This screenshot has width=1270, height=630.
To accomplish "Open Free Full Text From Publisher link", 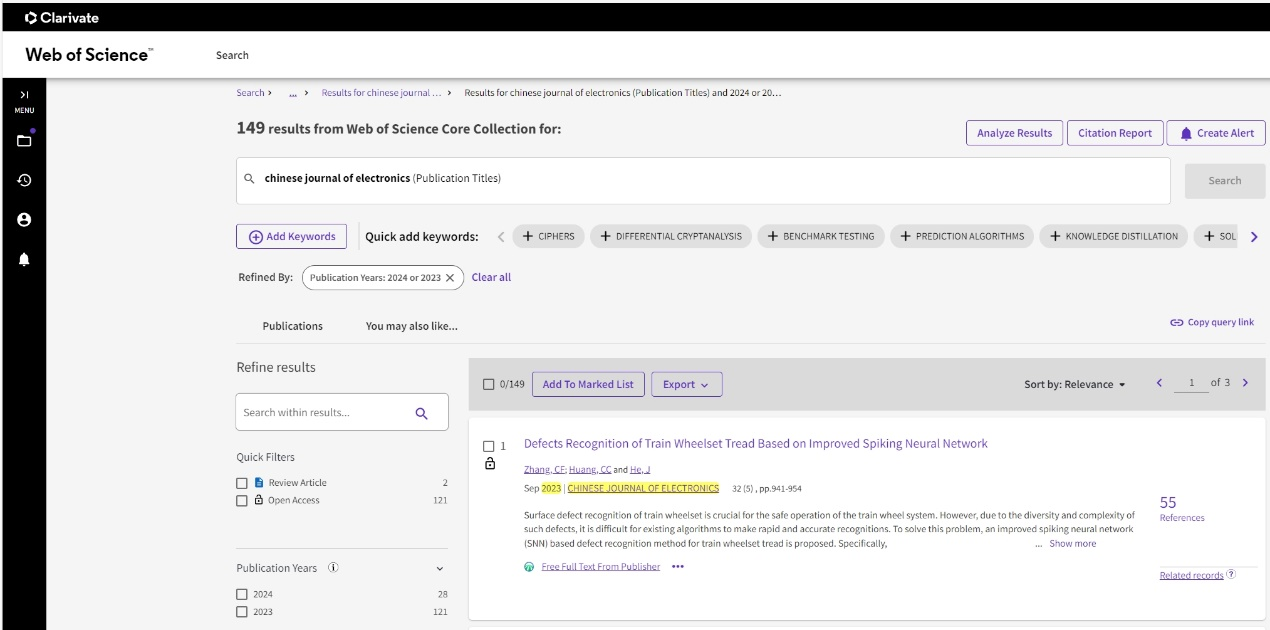I will (x=600, y=567).
